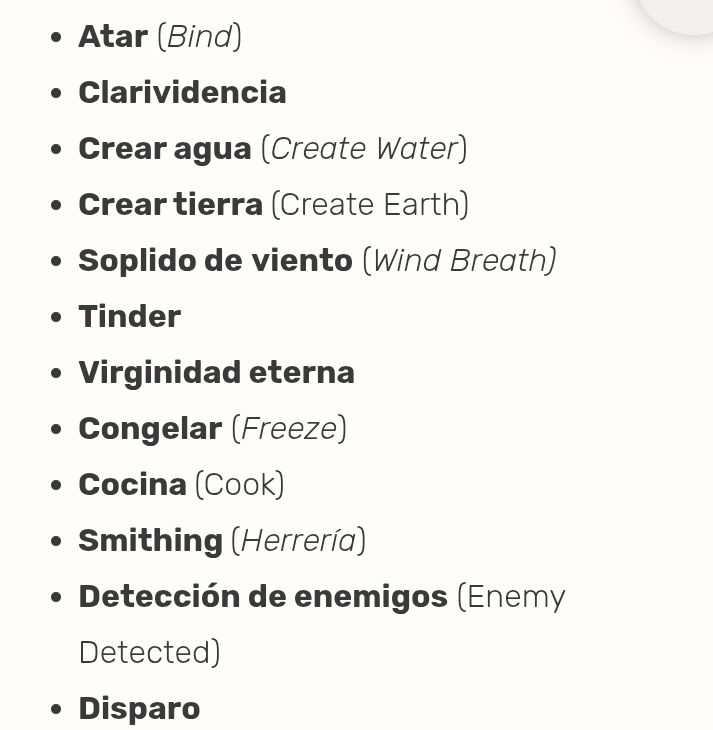713x730 pixels.
Task: Click the Disparo list item
Action: (x=139, y=709)
